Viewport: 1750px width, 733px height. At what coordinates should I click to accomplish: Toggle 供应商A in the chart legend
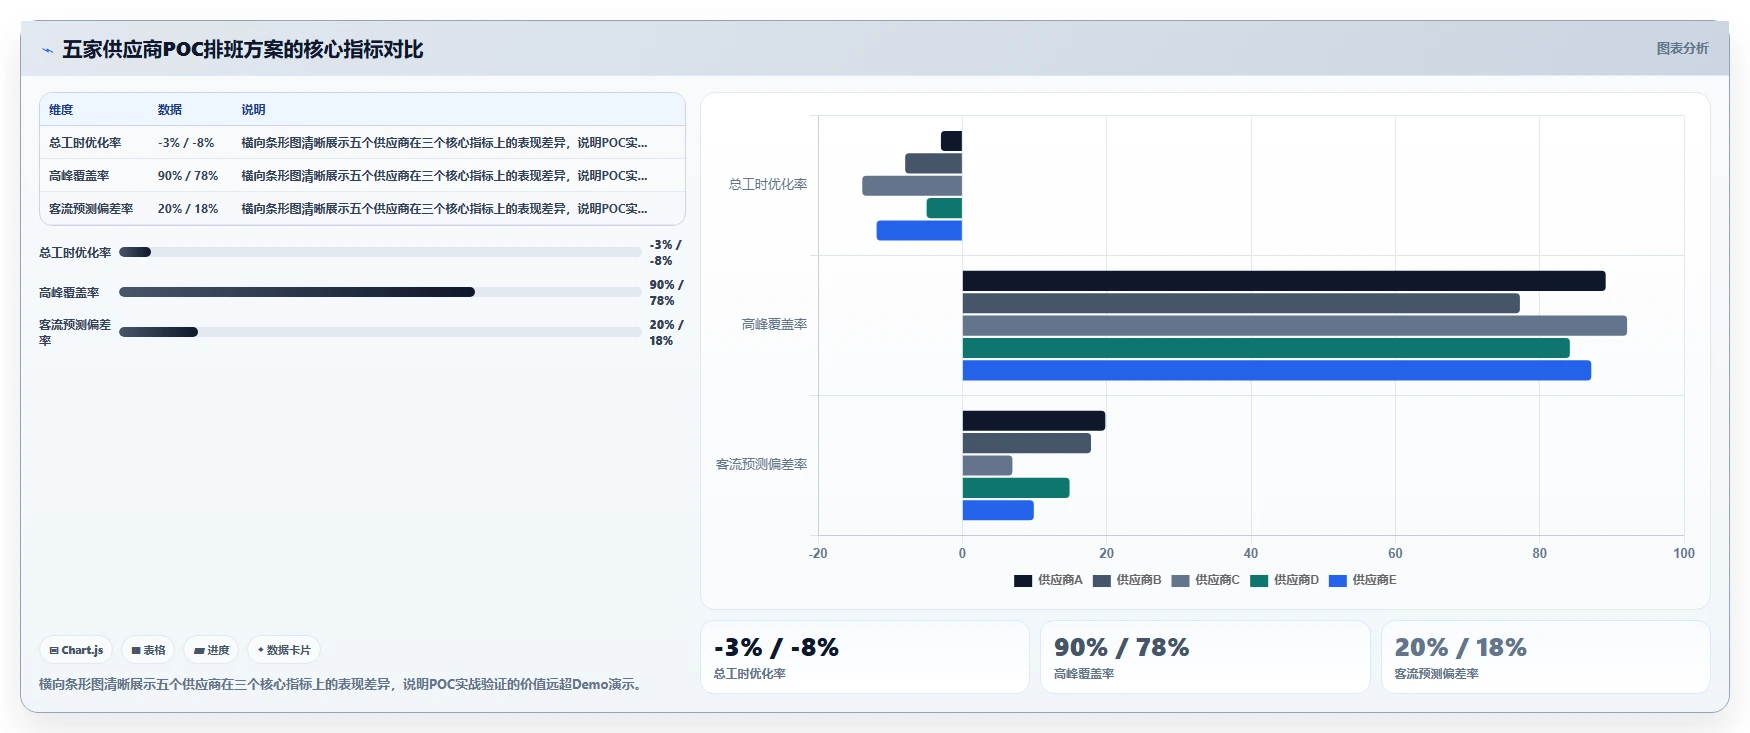tap(1048, 580)
